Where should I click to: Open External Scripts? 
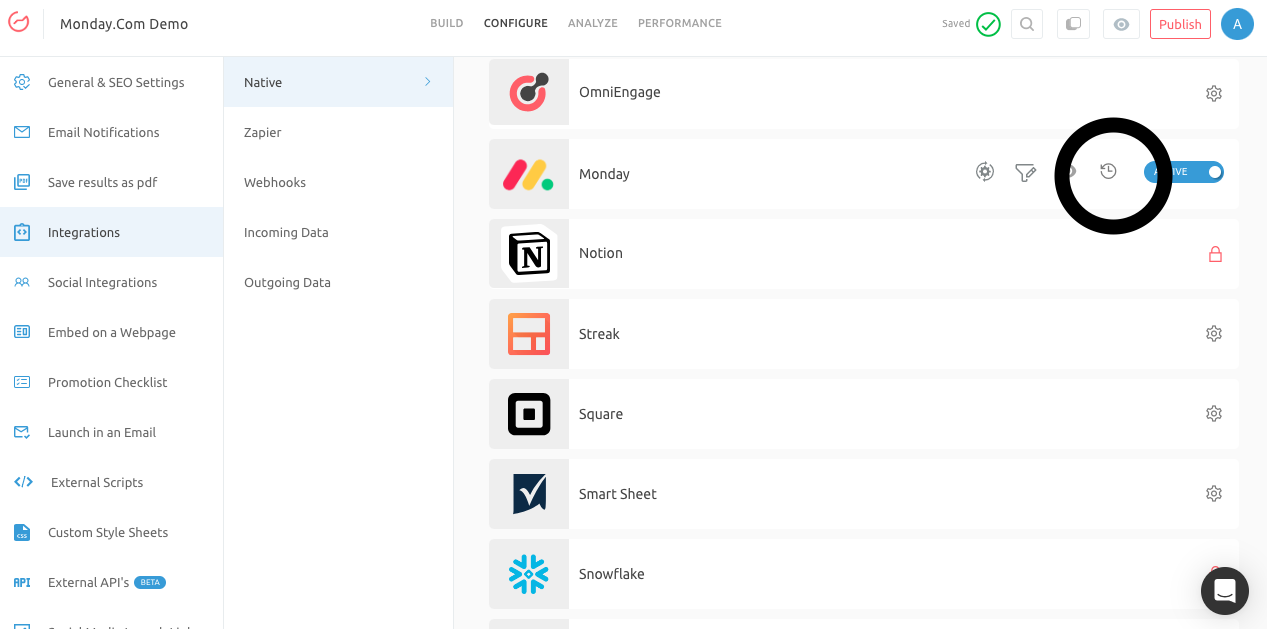coord(111,482)
